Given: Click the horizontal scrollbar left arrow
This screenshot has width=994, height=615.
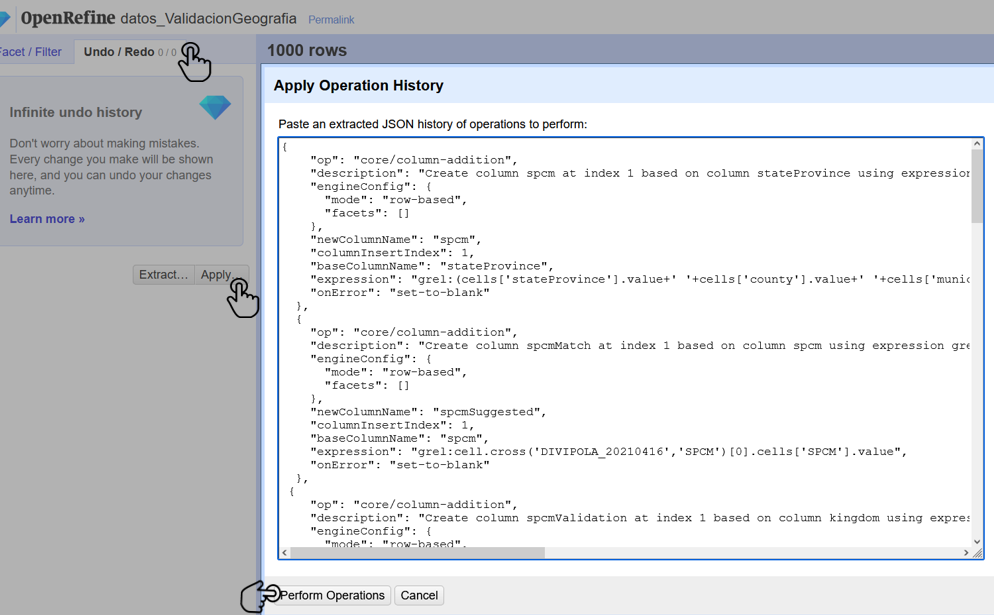Looking at the screenshot, I should tap(285, 553).
